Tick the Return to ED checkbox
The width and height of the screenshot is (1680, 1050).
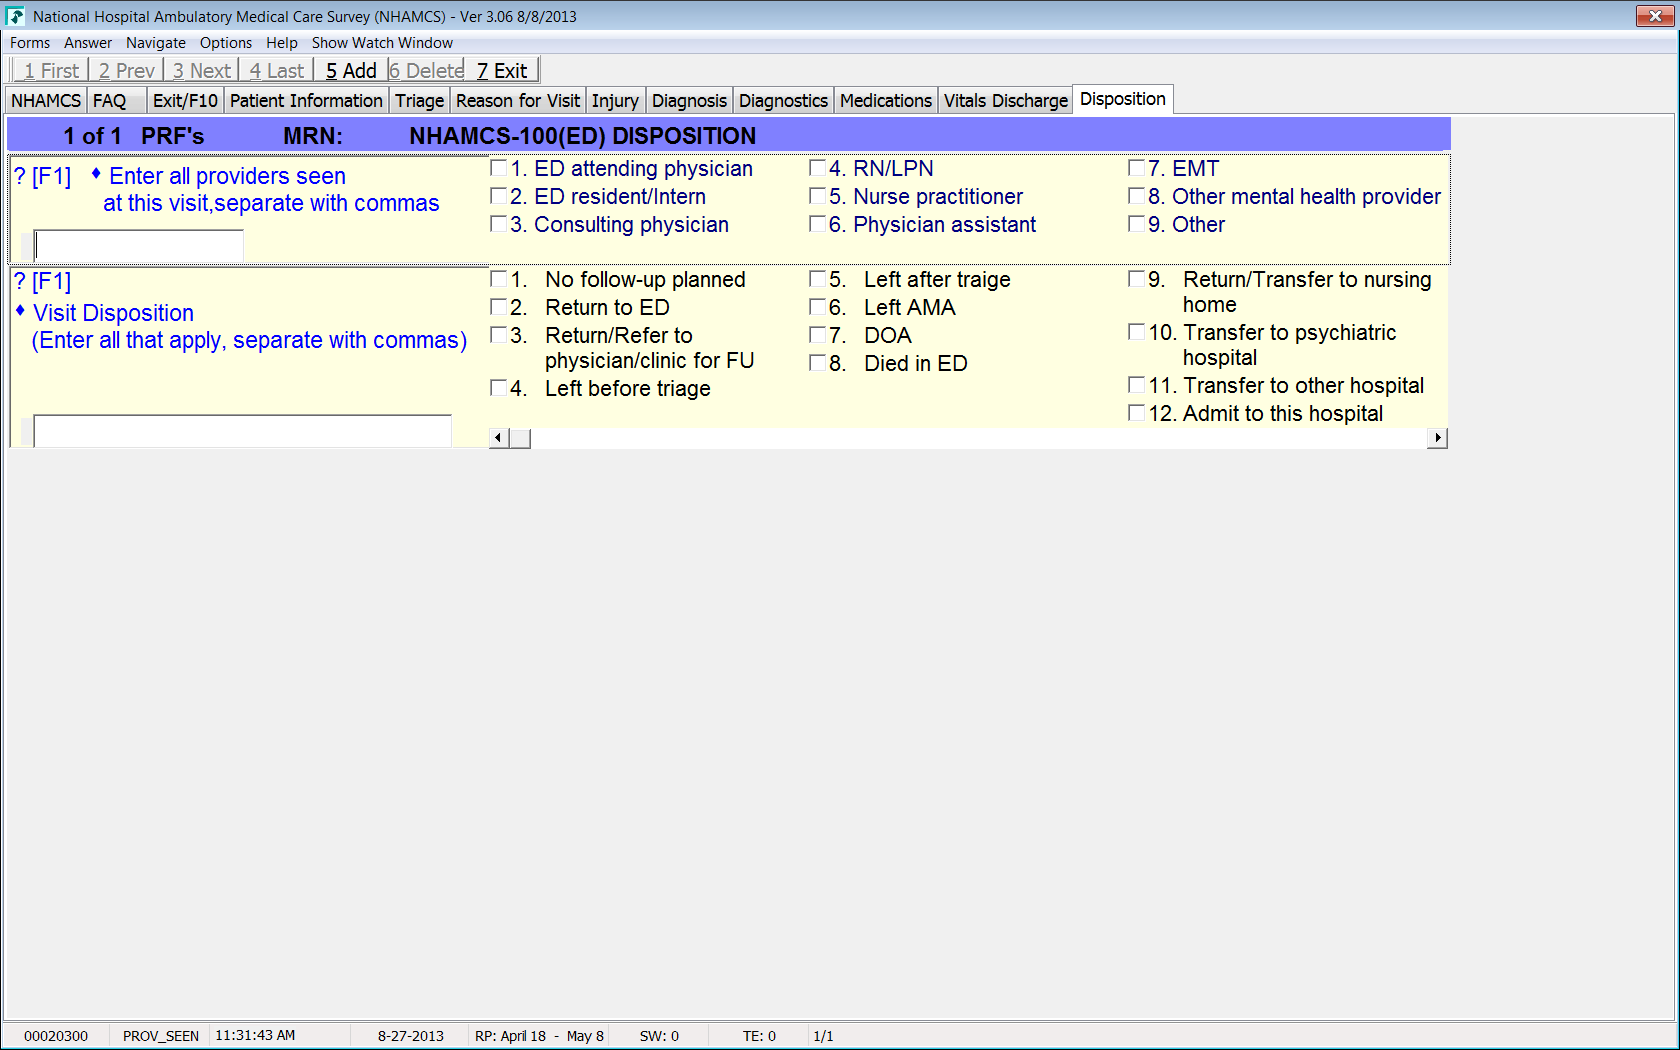click(x=498, y=307)
